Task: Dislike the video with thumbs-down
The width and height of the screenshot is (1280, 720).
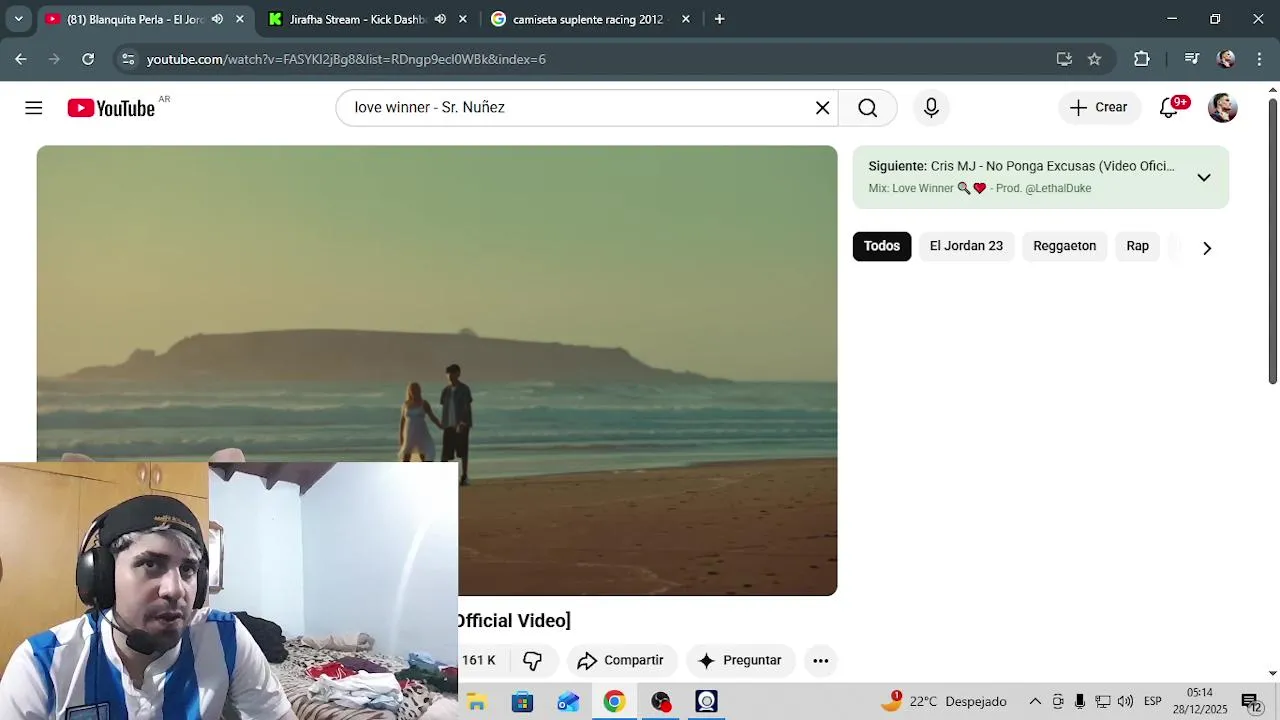Action: 532,660
